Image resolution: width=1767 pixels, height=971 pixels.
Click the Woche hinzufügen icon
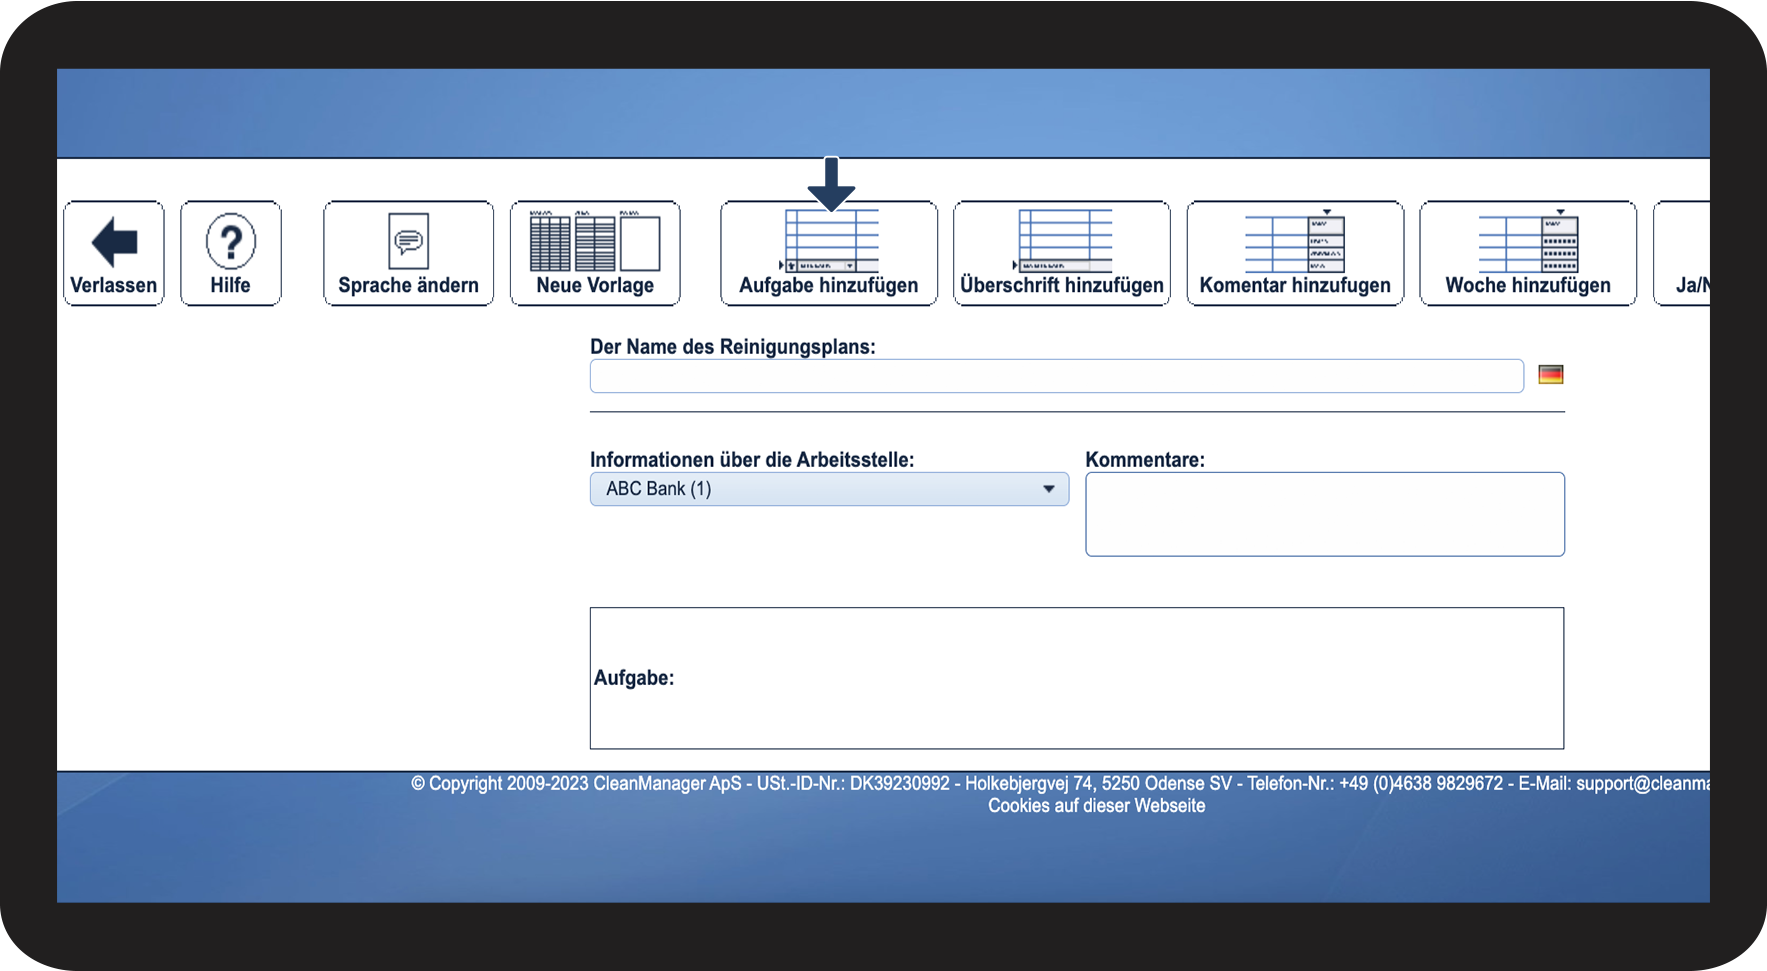[x=1528, y=243]
